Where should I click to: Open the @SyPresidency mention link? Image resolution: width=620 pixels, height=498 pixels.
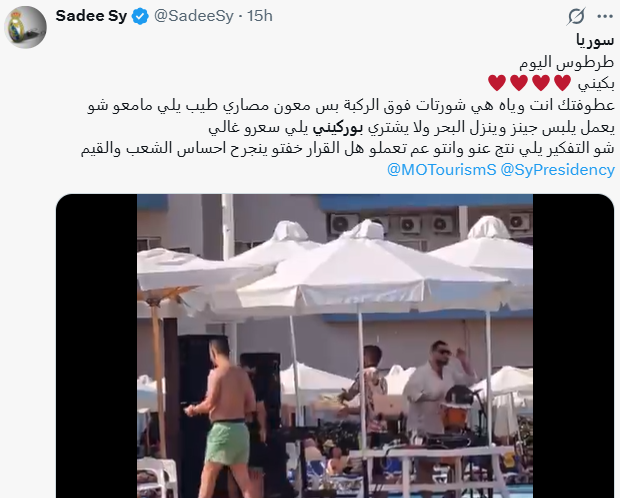558,170
